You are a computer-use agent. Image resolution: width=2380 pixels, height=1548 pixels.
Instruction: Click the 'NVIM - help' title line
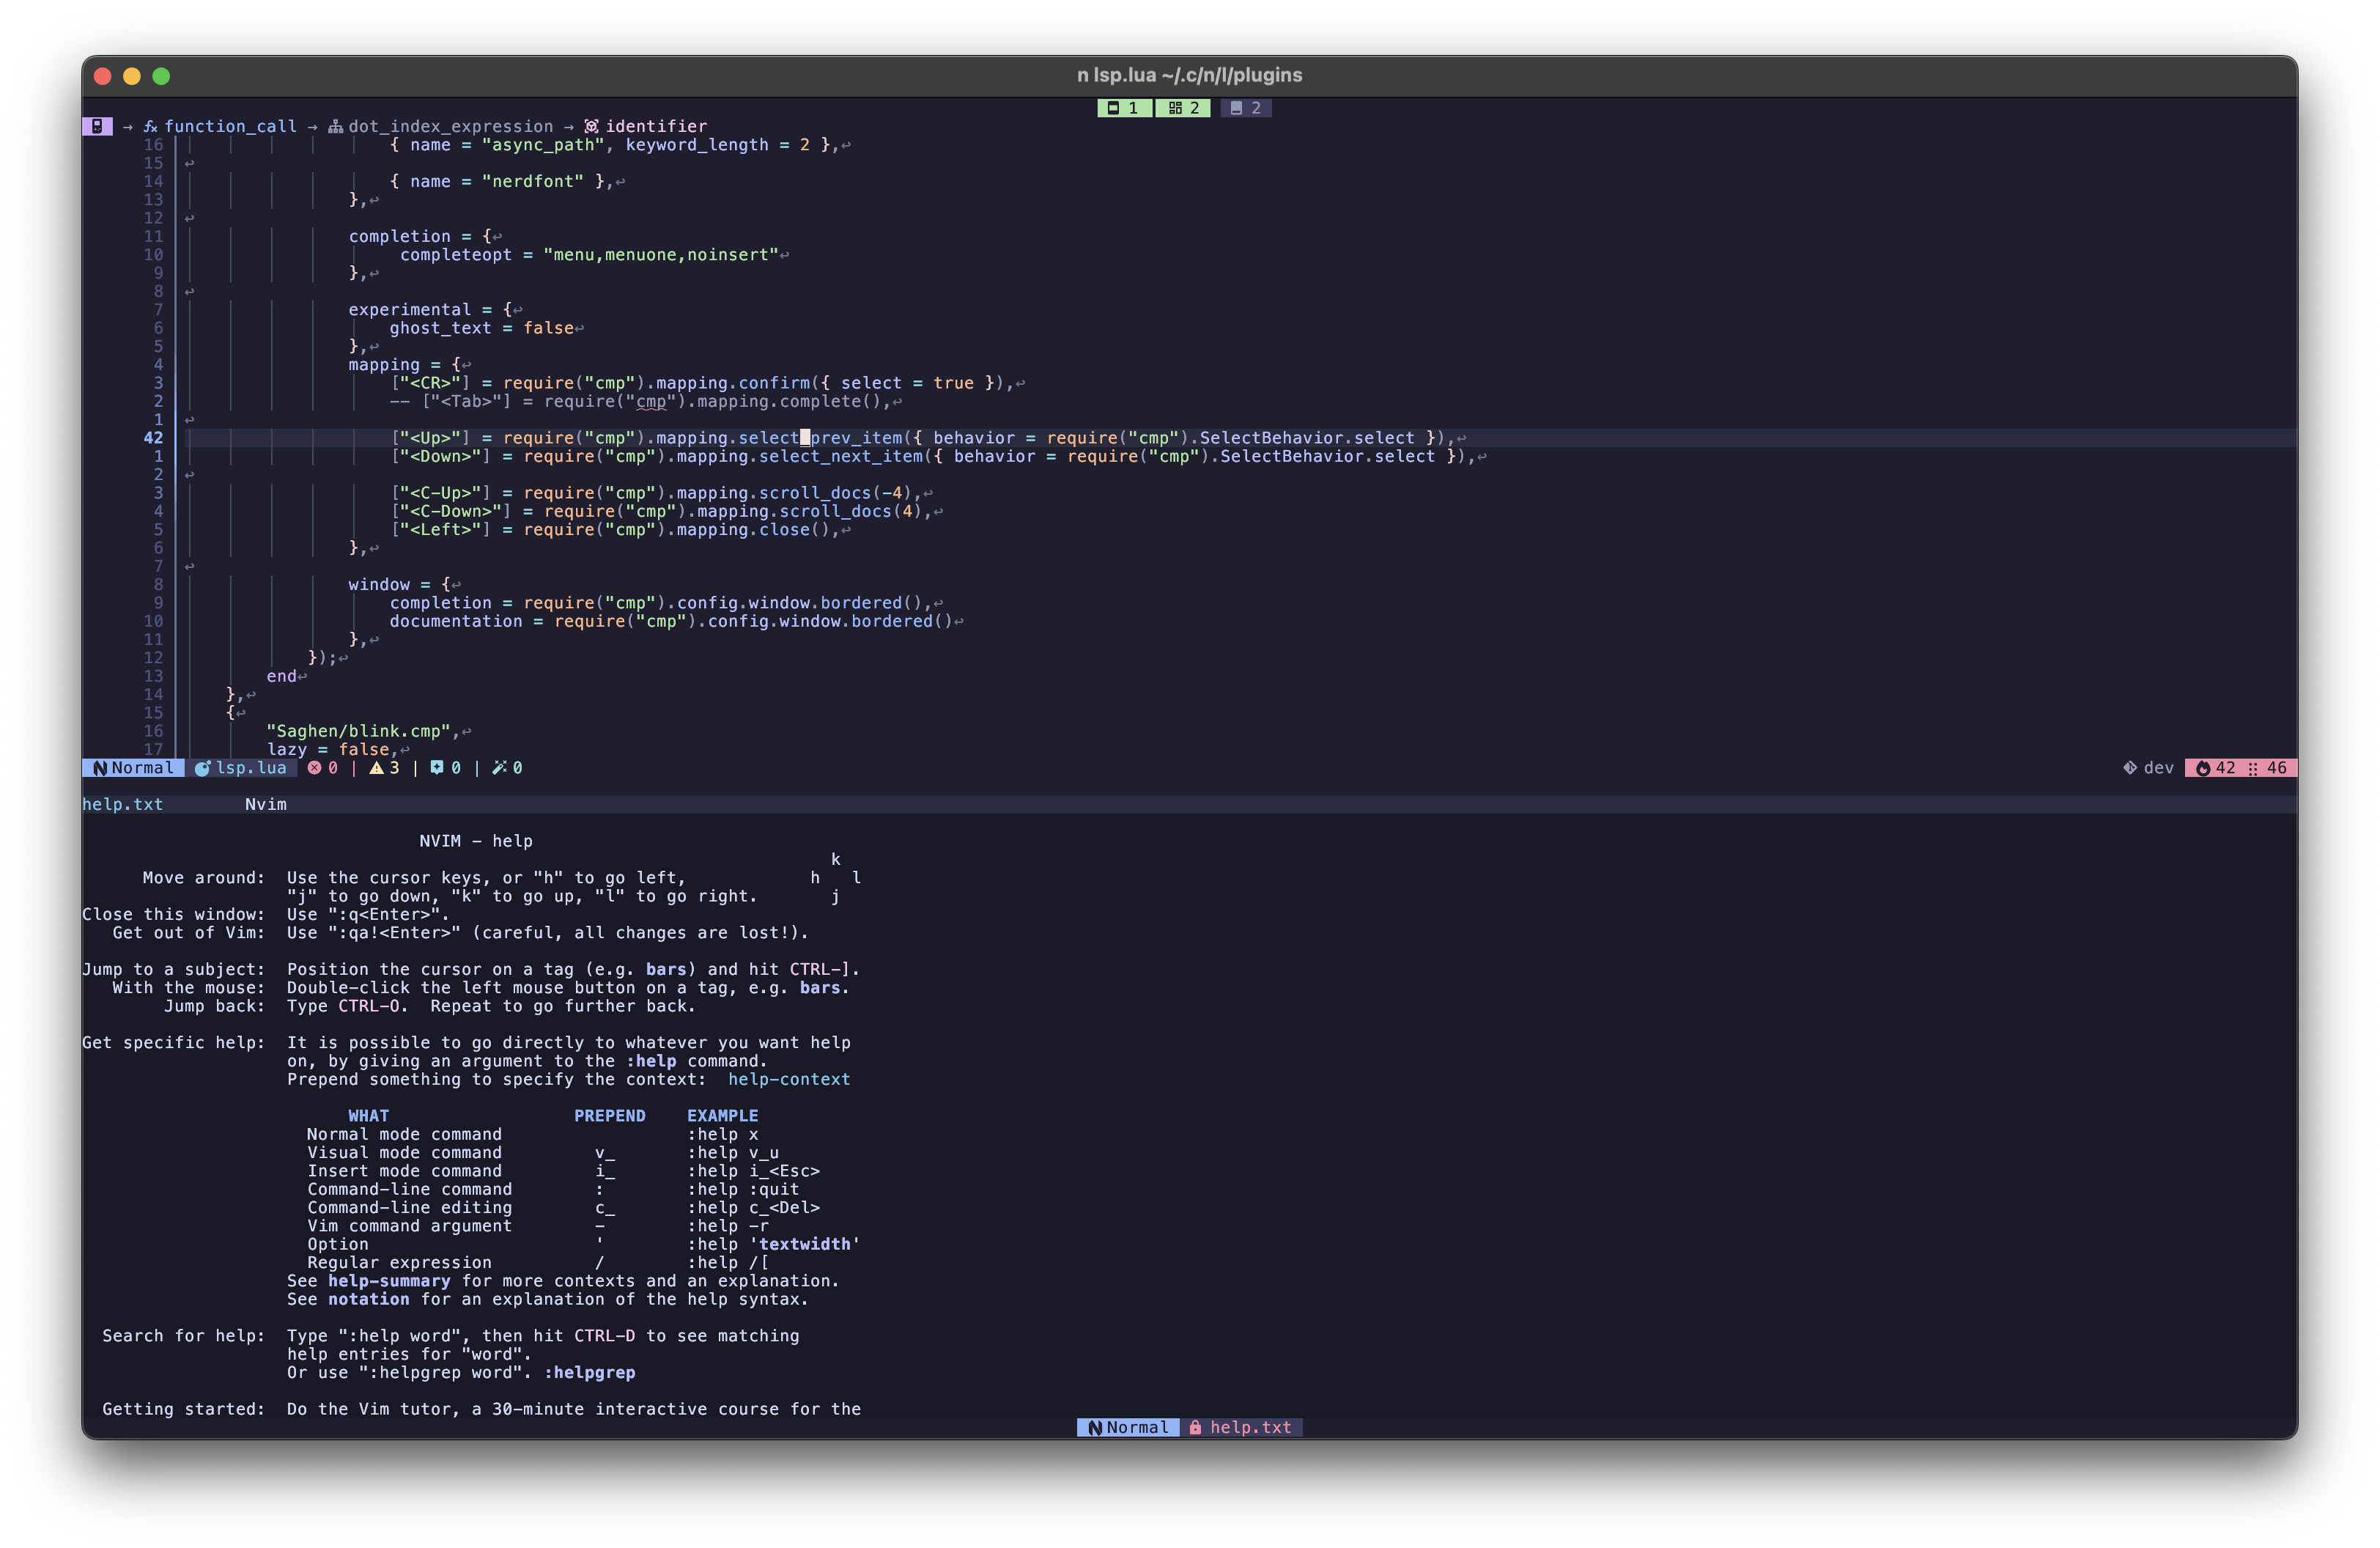pos(476,841)
